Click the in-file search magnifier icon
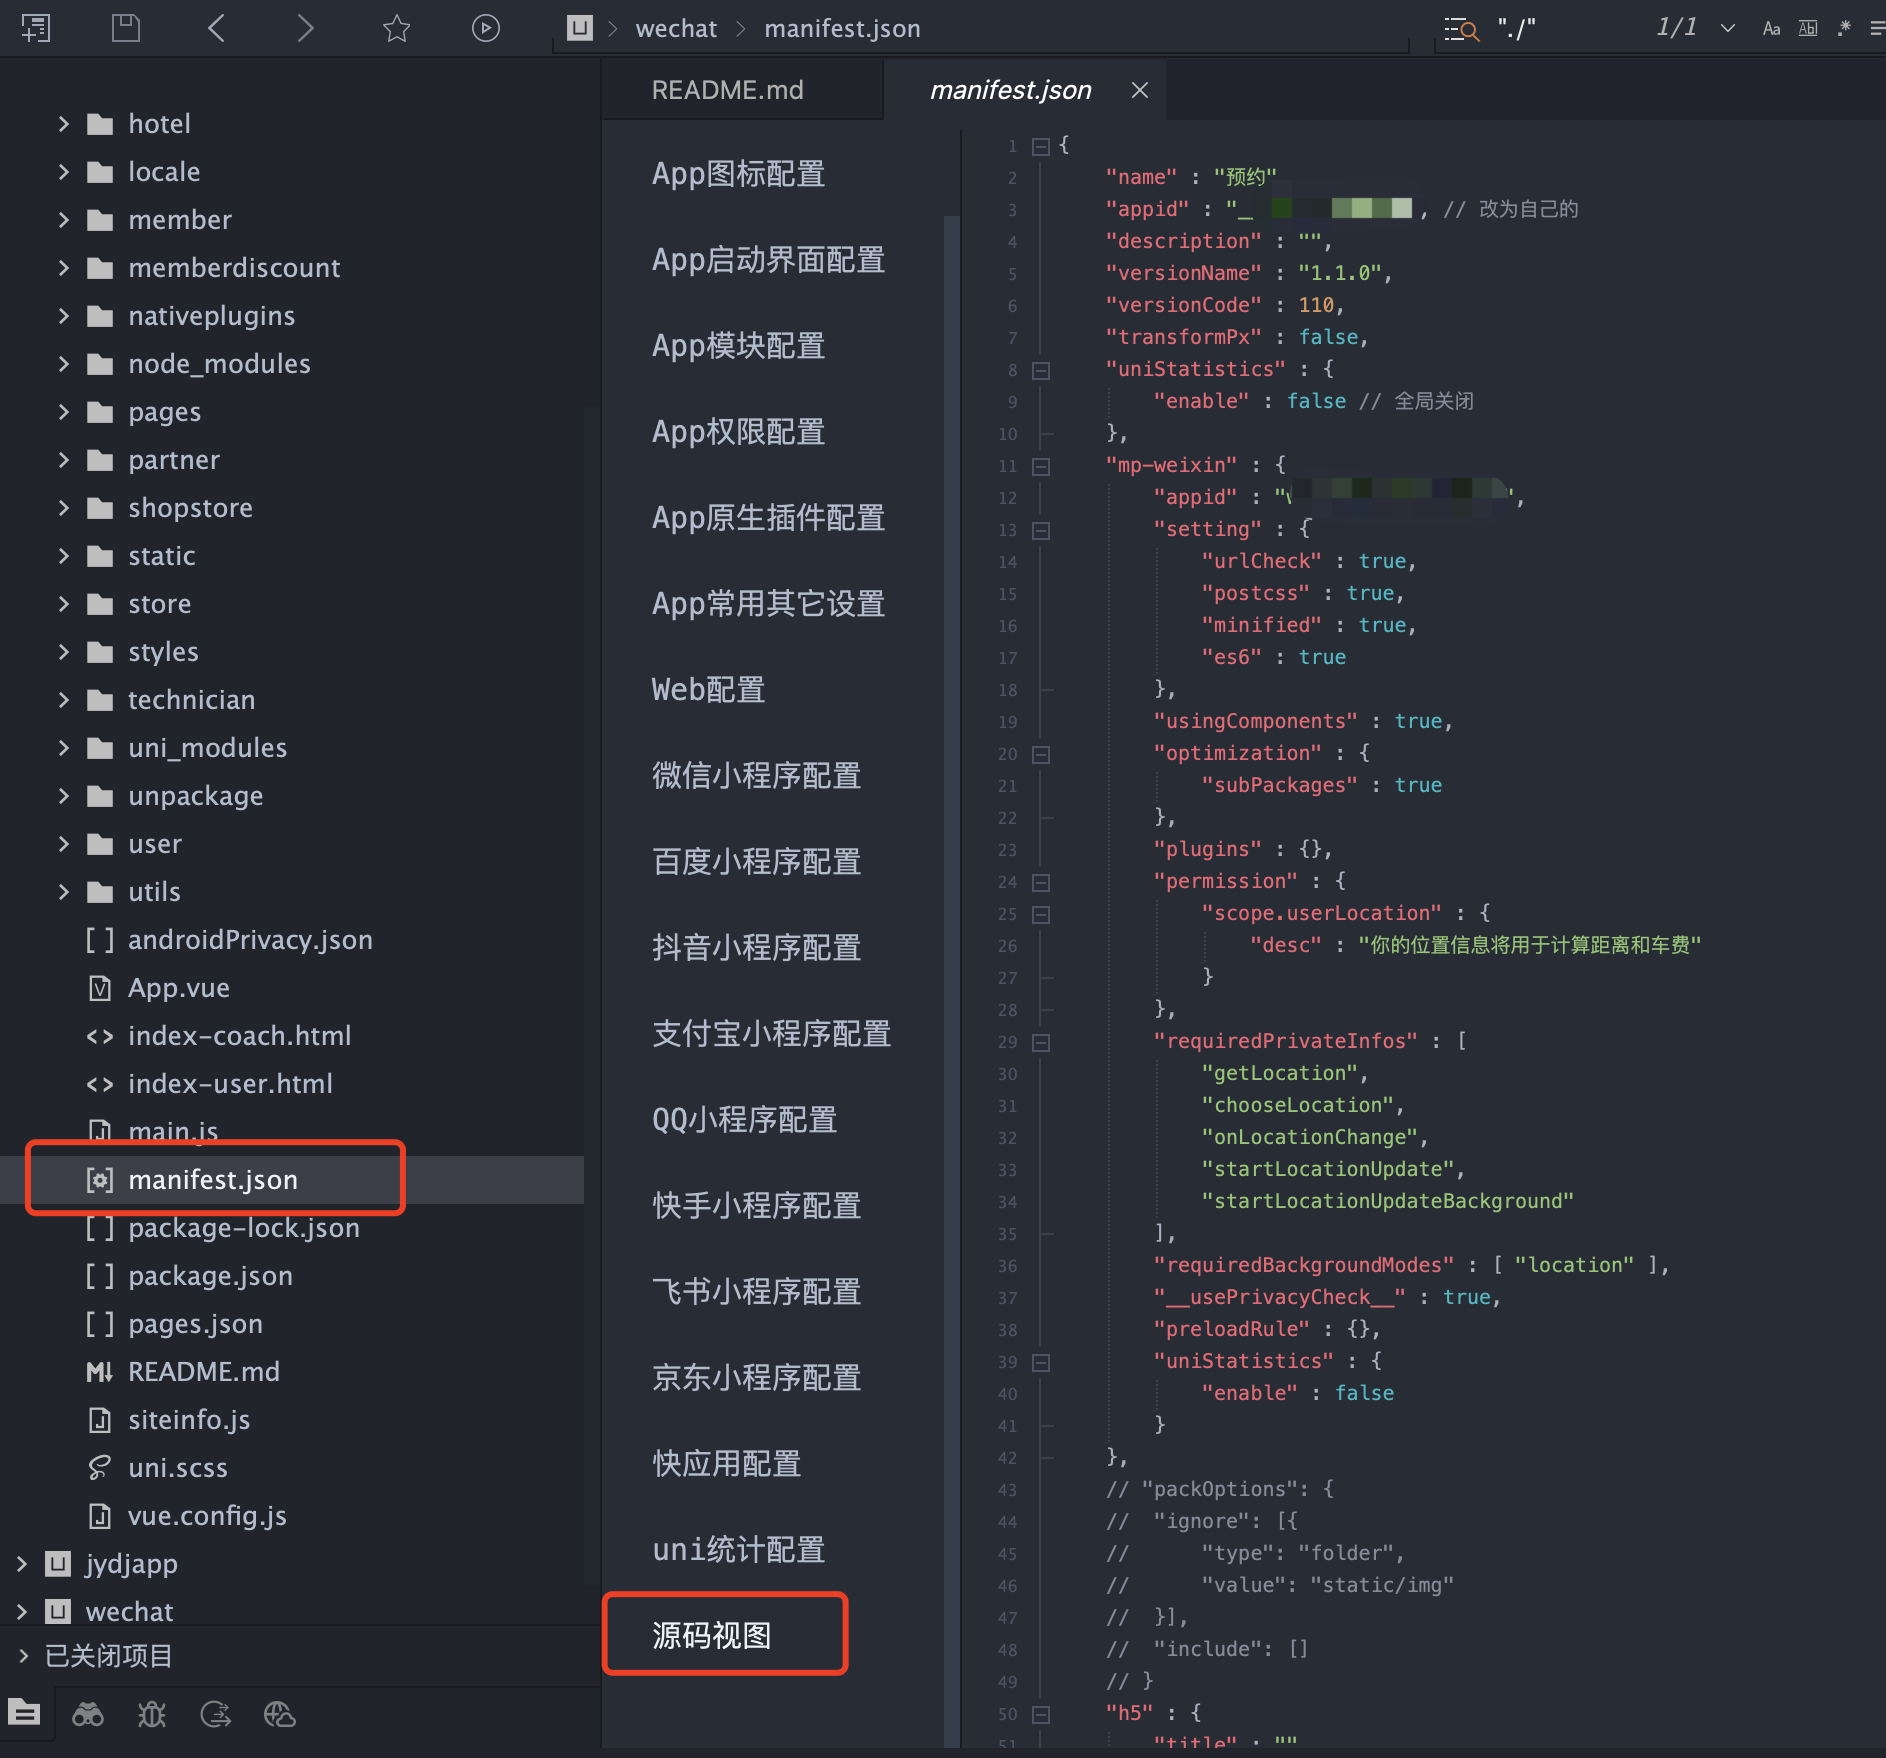The image size is (1886, 1758). [x=1461, y=29]
